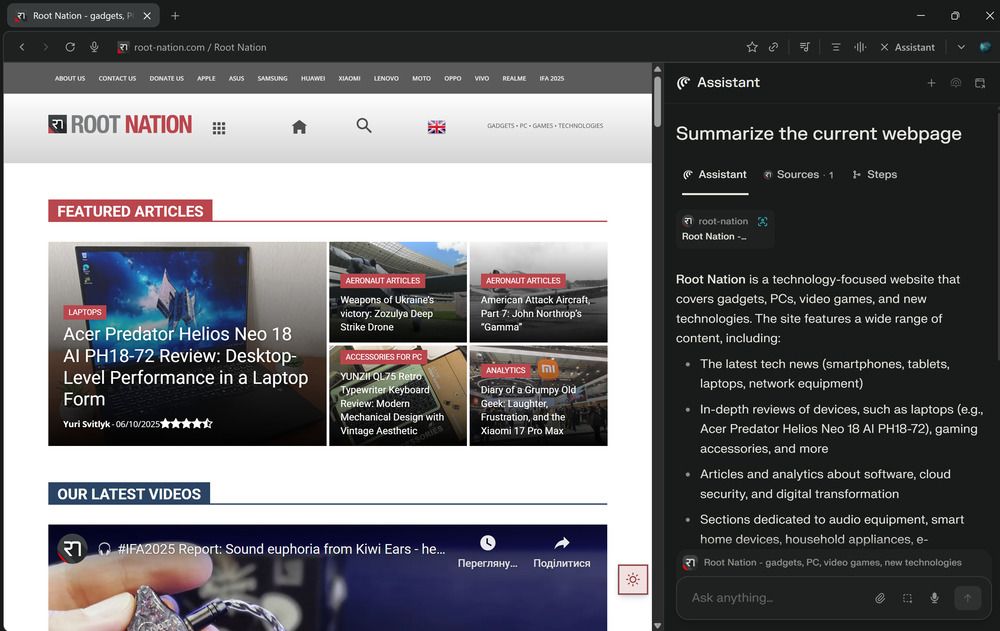The image size is (1000, 631).
Task: Select the Assistant answer tab
Action: coord(714,175)
